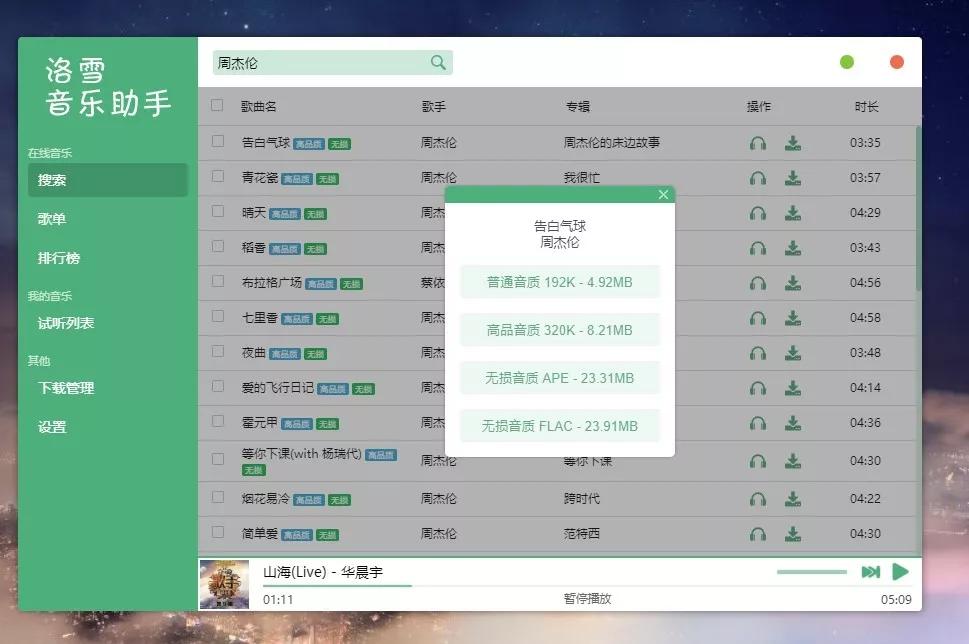This screenshot has height=644, width=969.
Task: Click the download icon for 稻香
Action: (x=793, y=247)
